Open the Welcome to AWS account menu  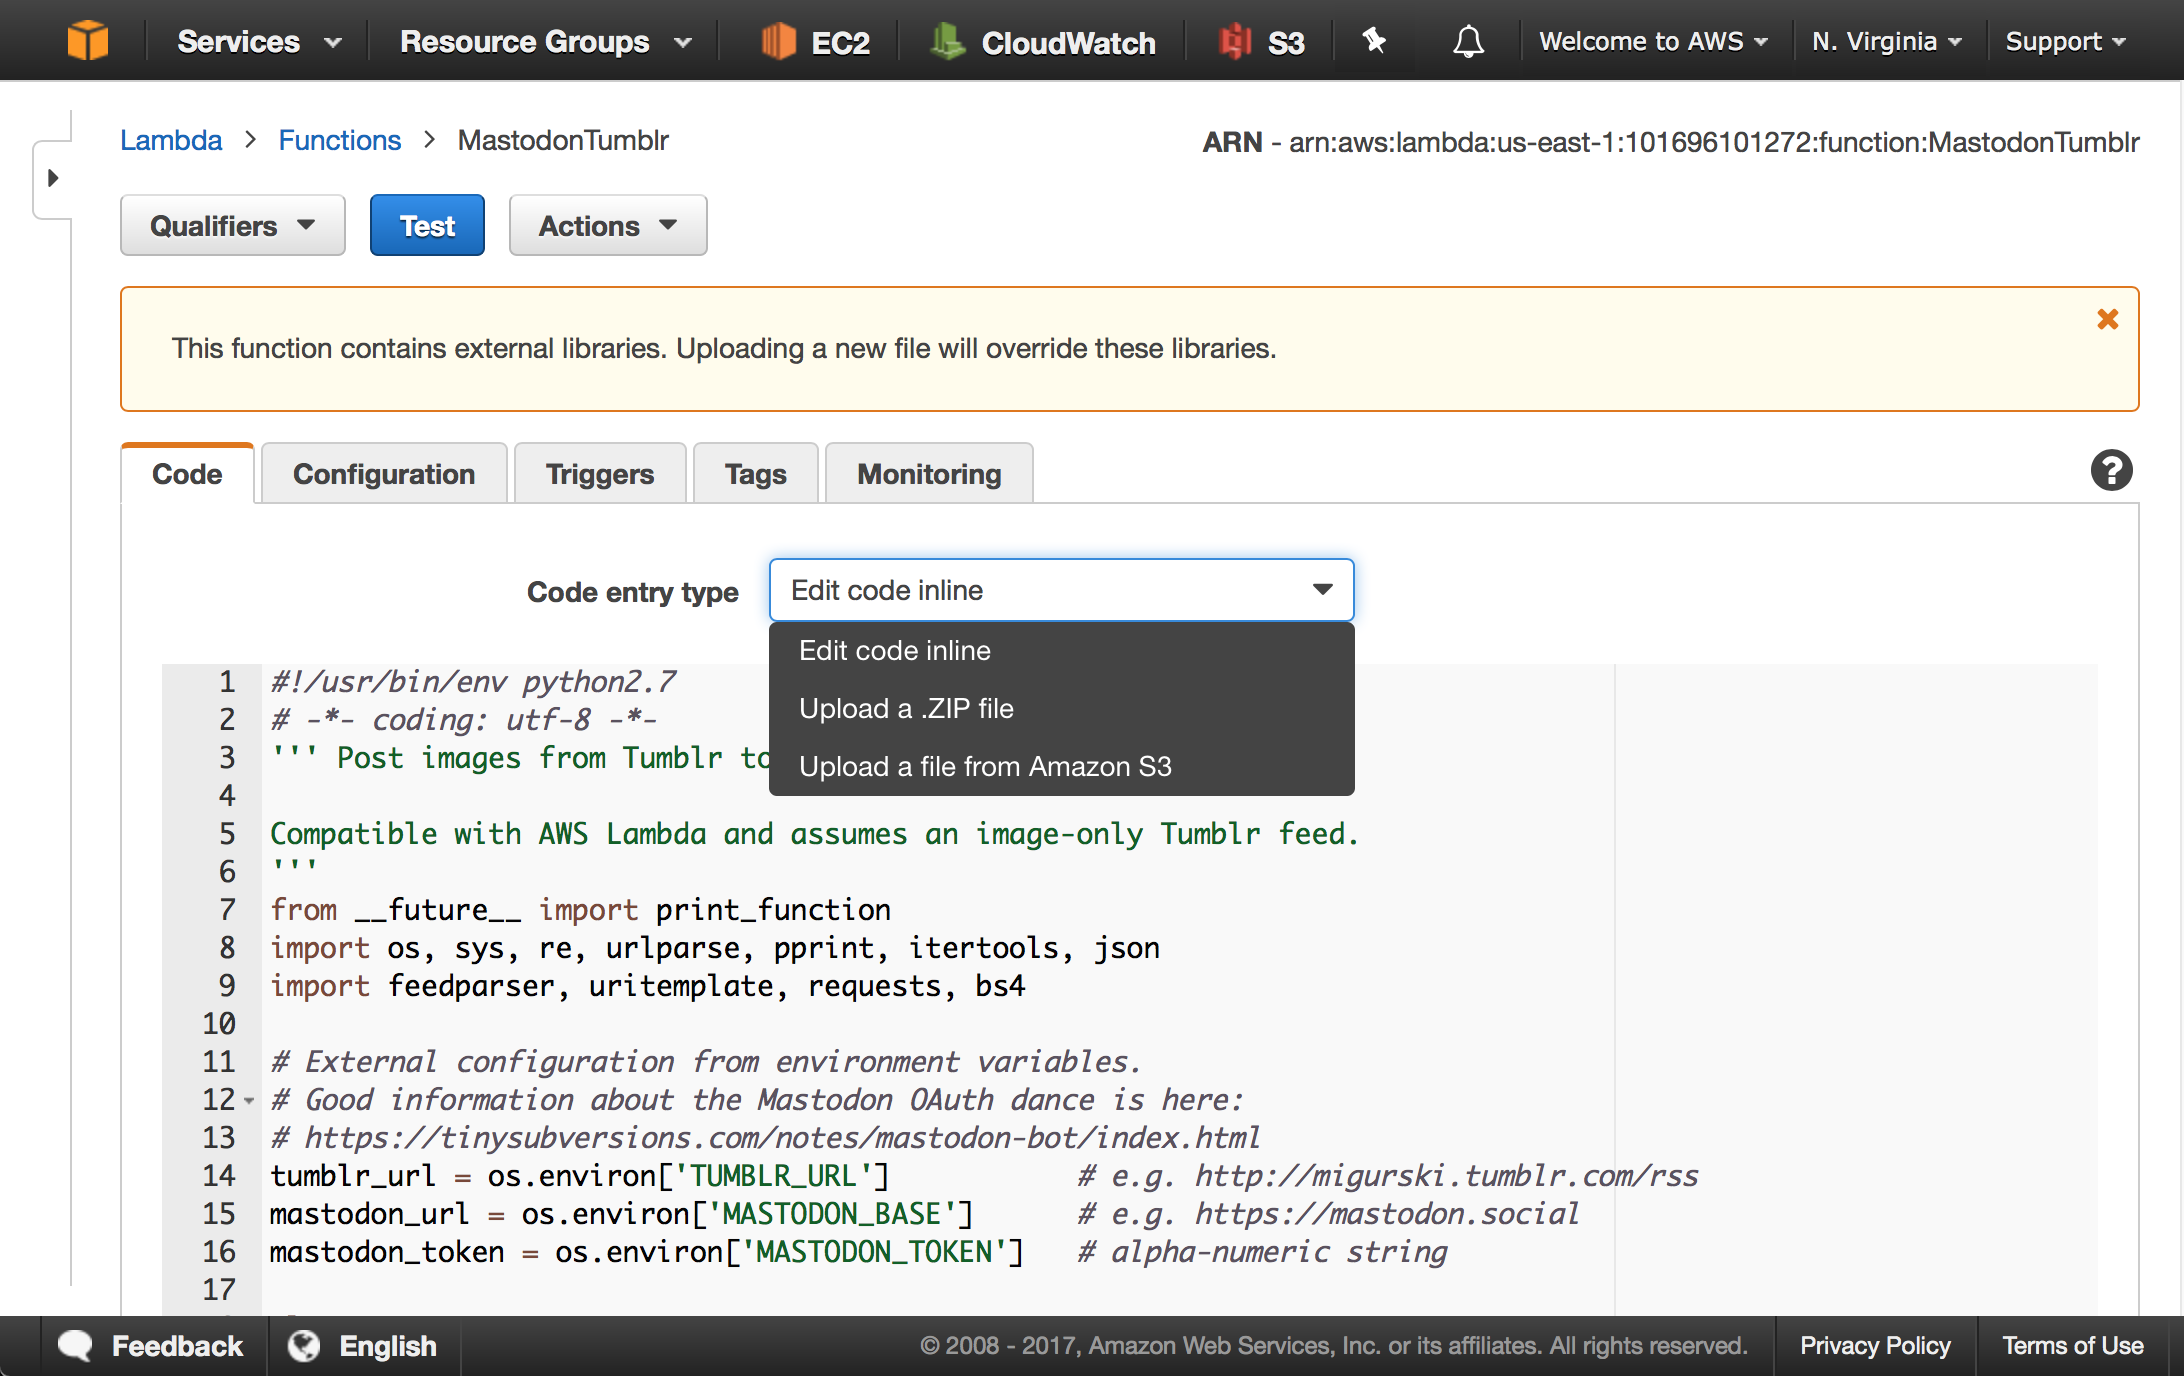click(x=1654, y=42)
